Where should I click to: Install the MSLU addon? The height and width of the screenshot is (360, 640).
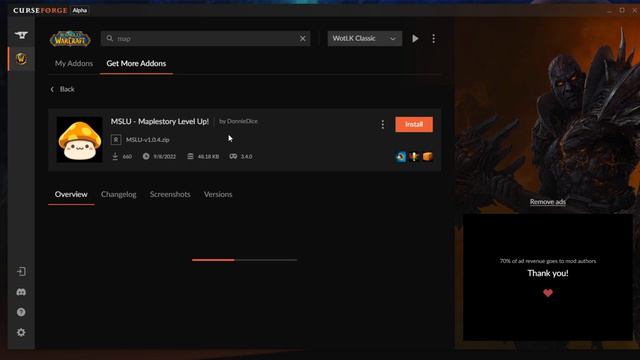click(414, 124)
